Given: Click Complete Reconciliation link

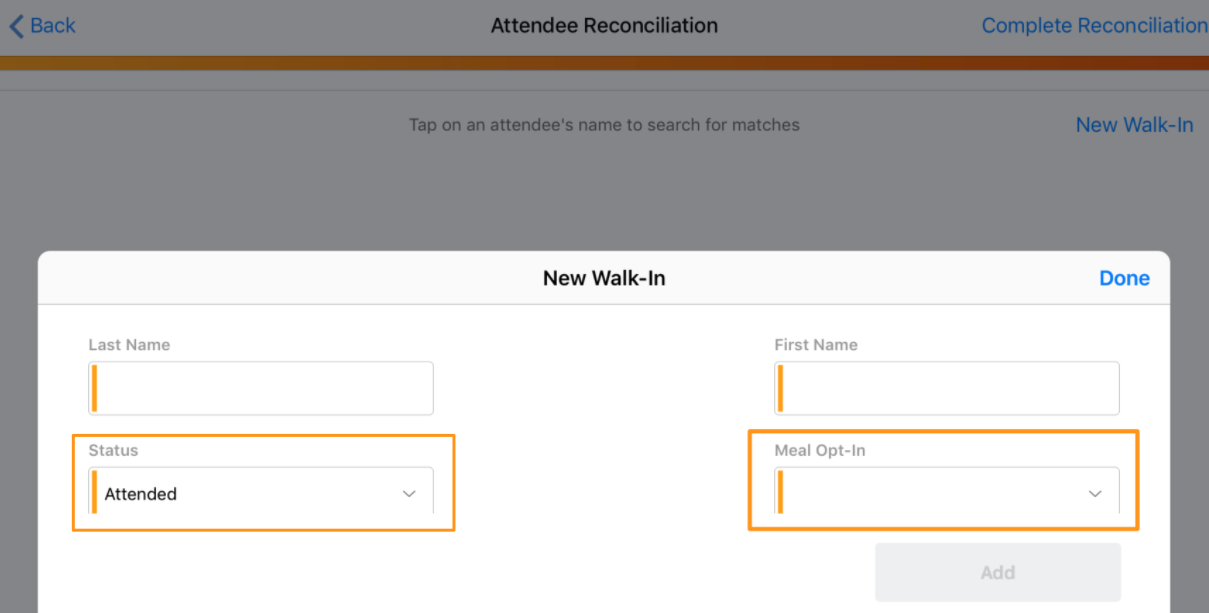Looking at the screenshot, I should tap(1094, 26).
